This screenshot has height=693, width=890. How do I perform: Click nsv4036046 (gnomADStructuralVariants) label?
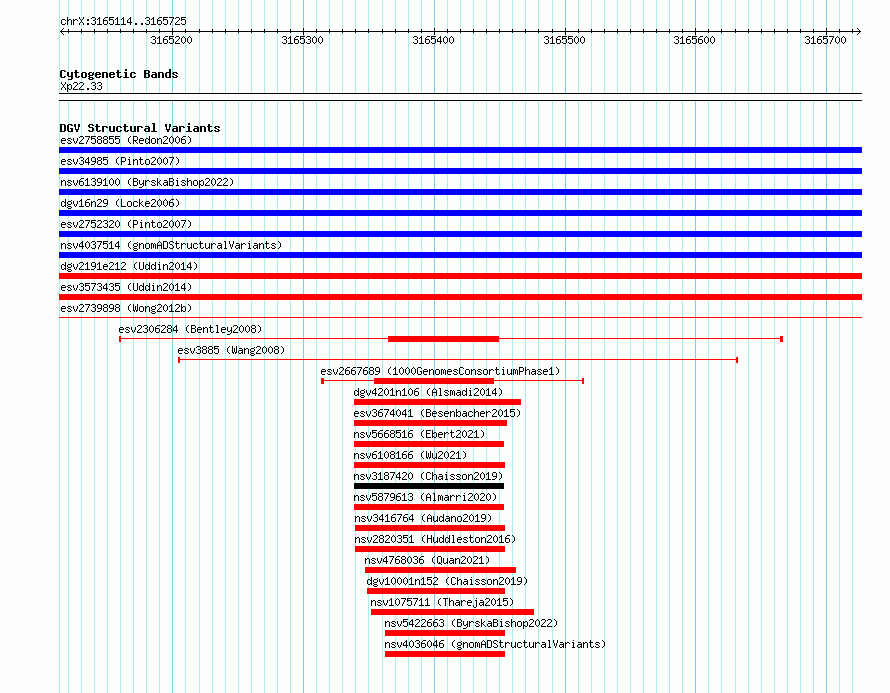click(x=495, y=644)
